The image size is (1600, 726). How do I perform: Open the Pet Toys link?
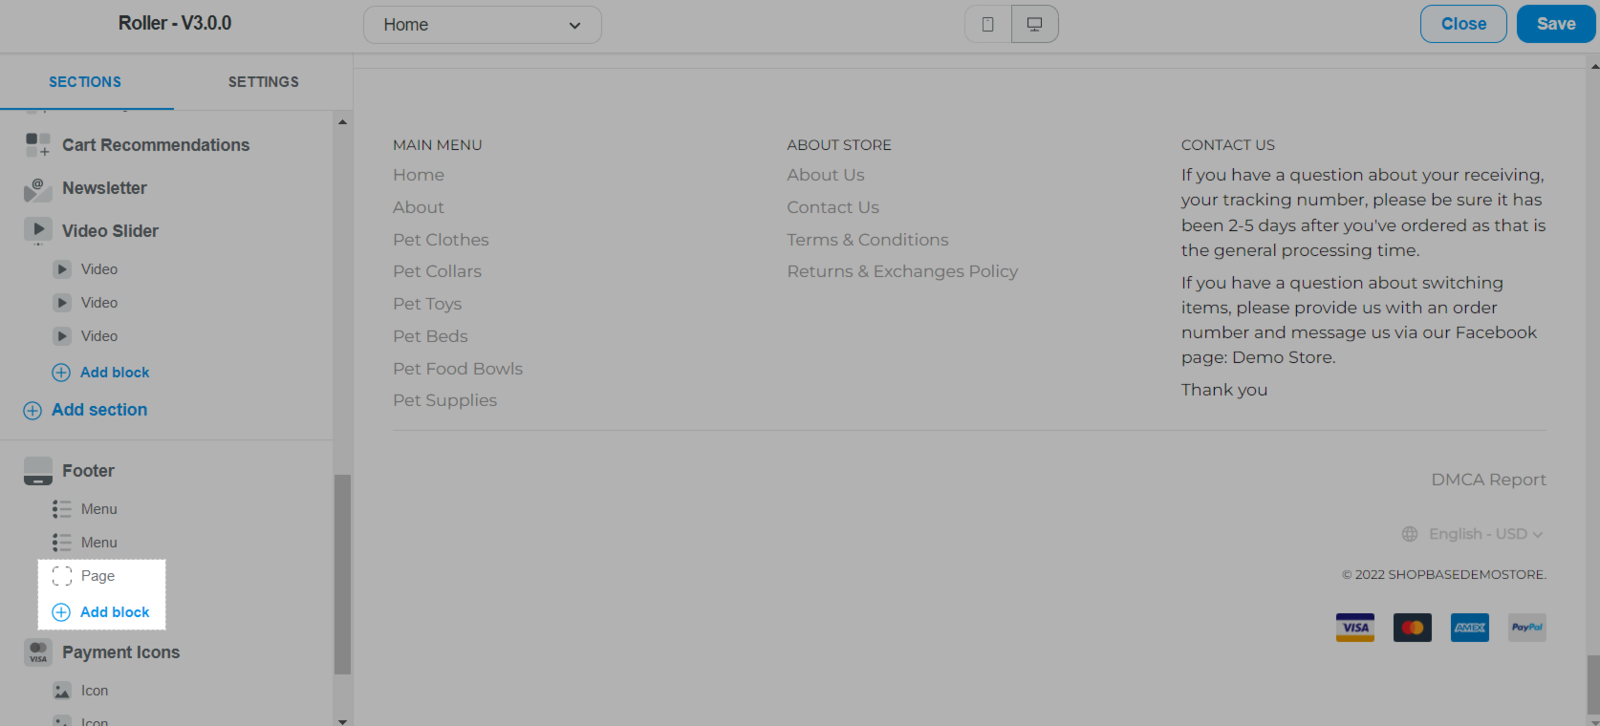tap(427, 304)
